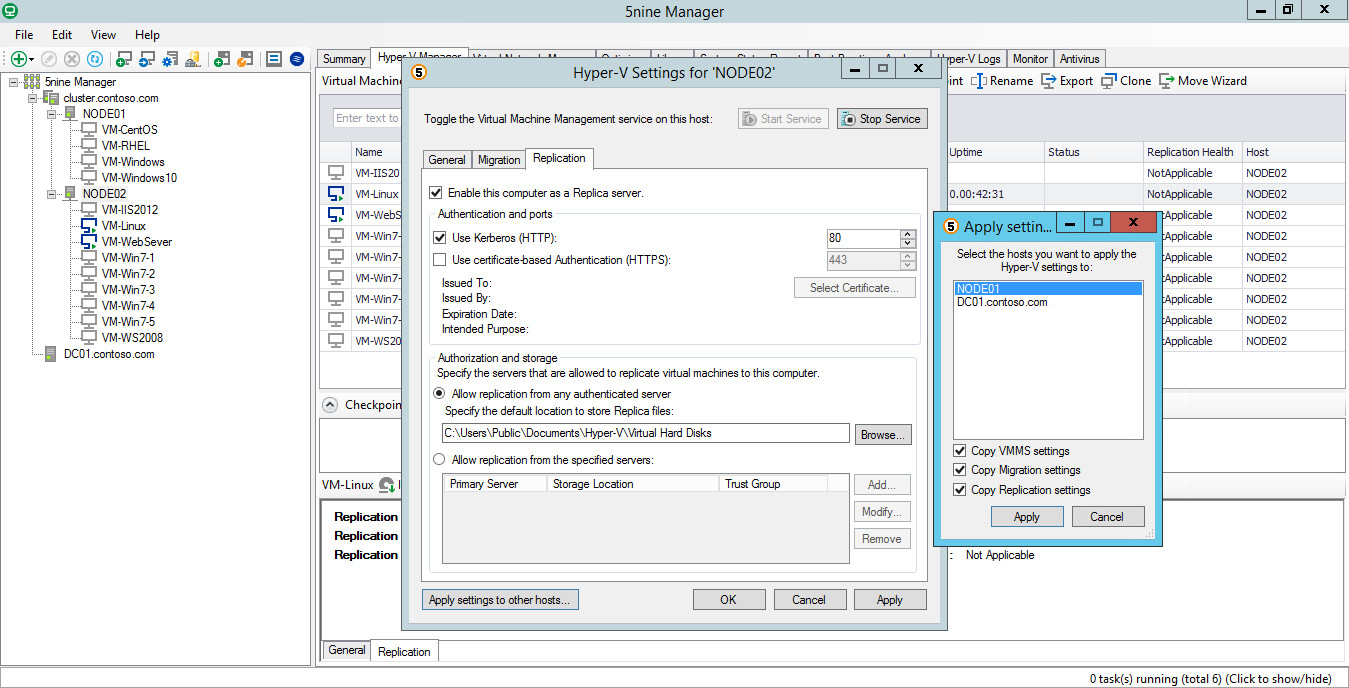
Task: Click Cancel in the Apply settings dialog
Action: pos(1107,517)
